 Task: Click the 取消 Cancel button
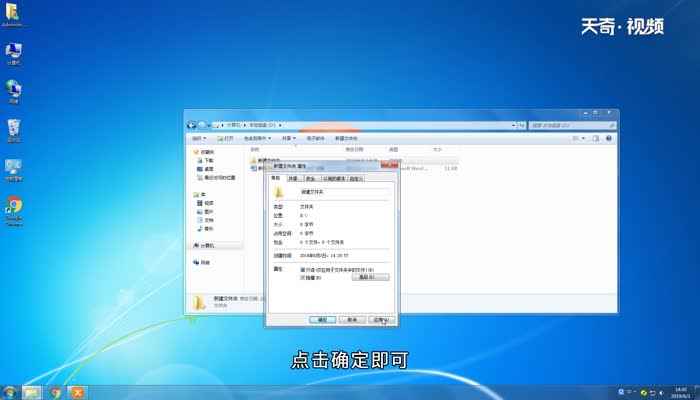coord(352,320)
